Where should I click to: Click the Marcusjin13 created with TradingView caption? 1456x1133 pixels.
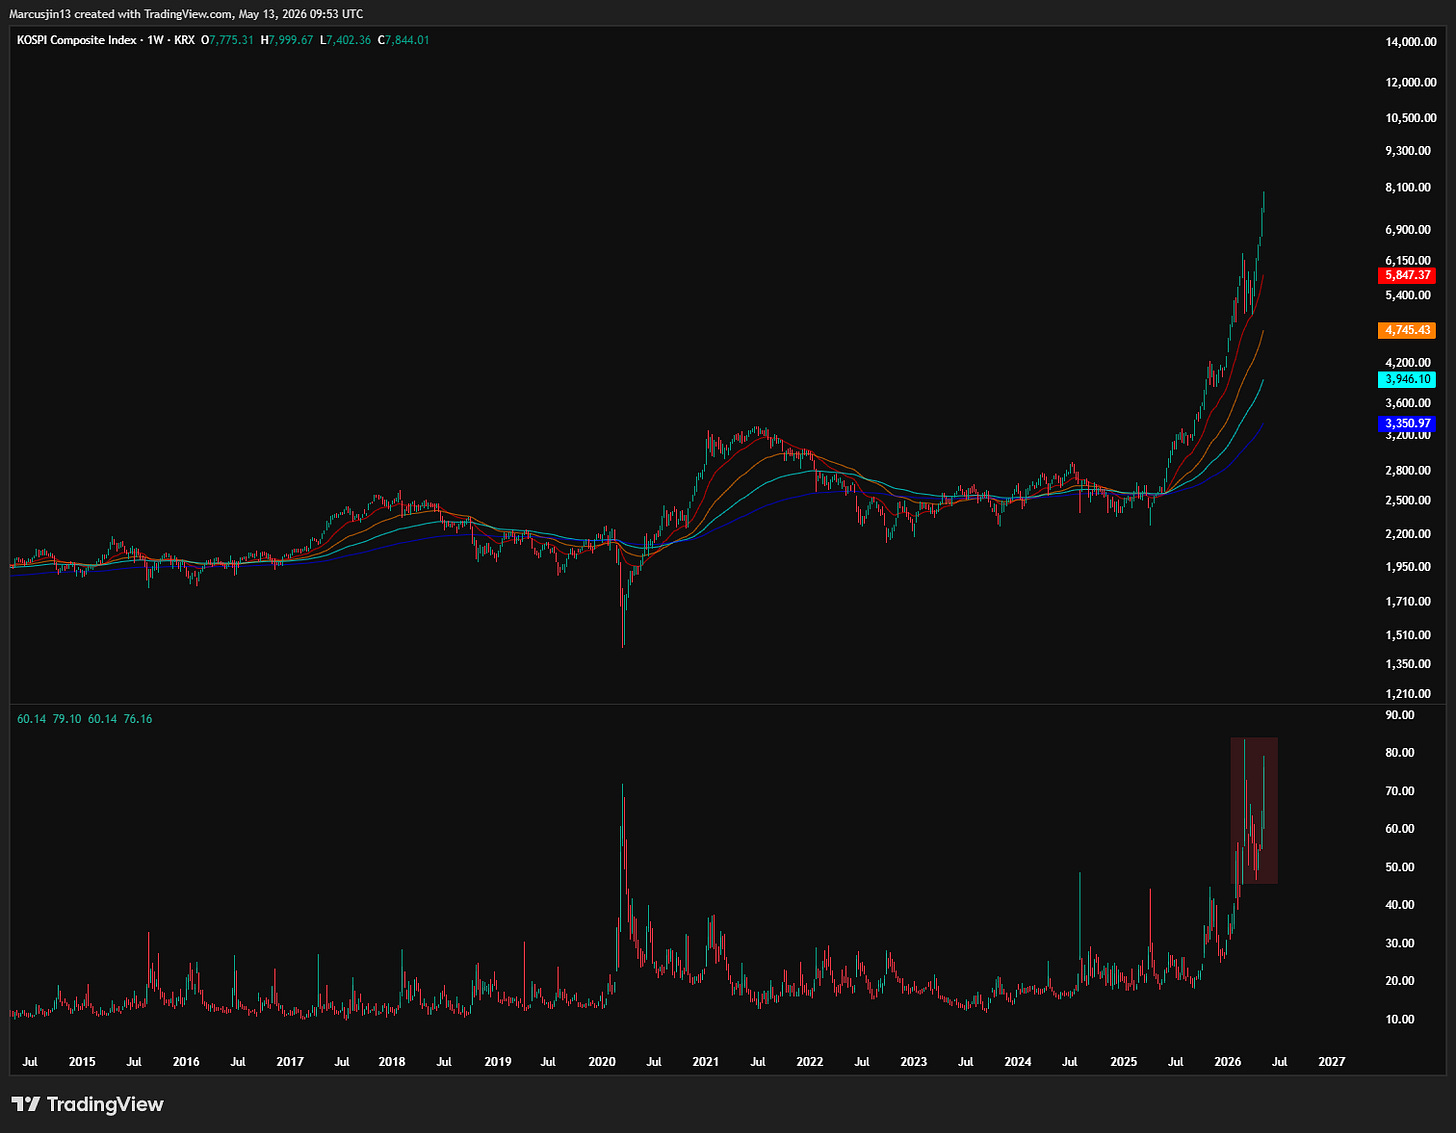(x=186, y=14)
